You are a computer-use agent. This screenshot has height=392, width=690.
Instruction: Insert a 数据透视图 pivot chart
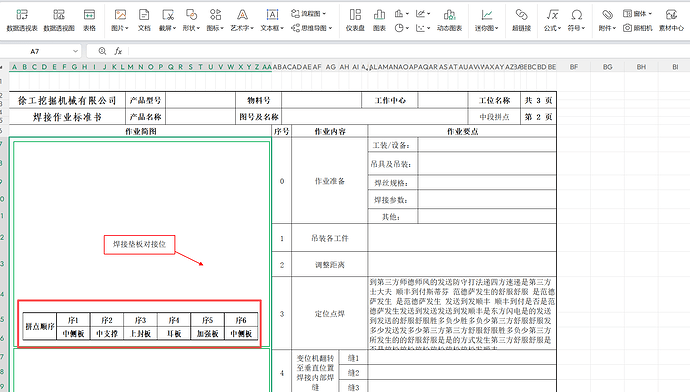coord(59,20)
